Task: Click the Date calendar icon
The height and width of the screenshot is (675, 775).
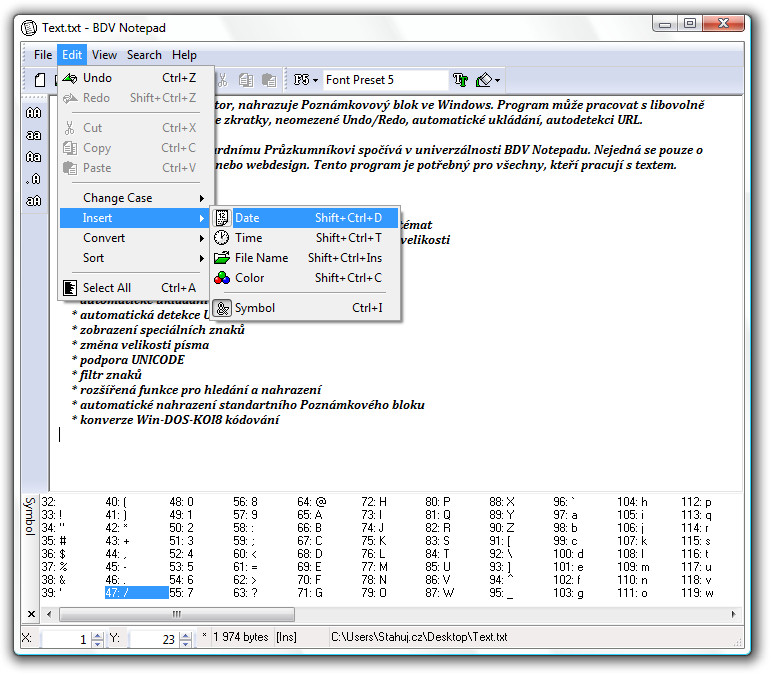Action: point(222,218)
